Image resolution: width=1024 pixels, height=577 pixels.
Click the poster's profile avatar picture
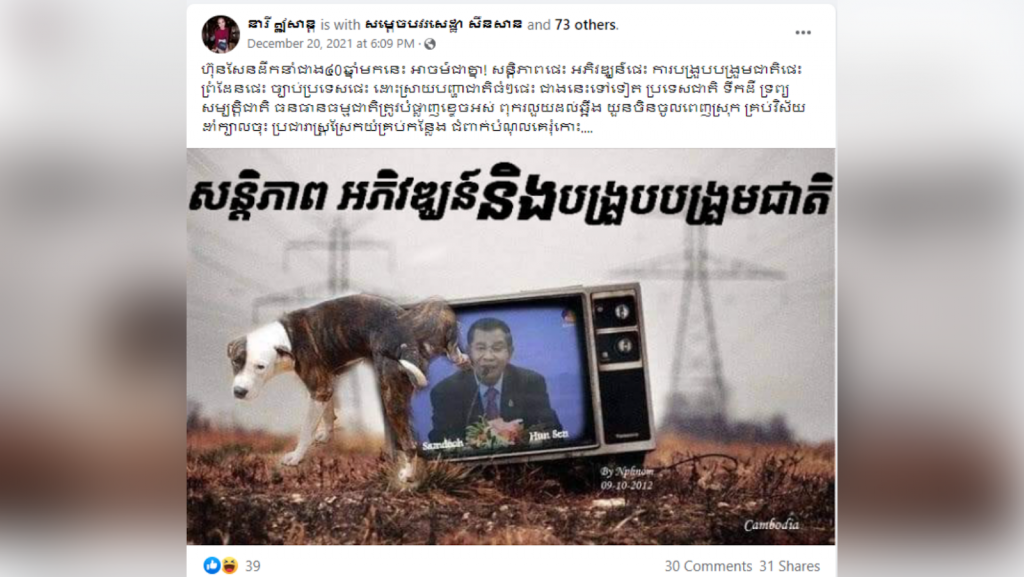coord(220,34)
